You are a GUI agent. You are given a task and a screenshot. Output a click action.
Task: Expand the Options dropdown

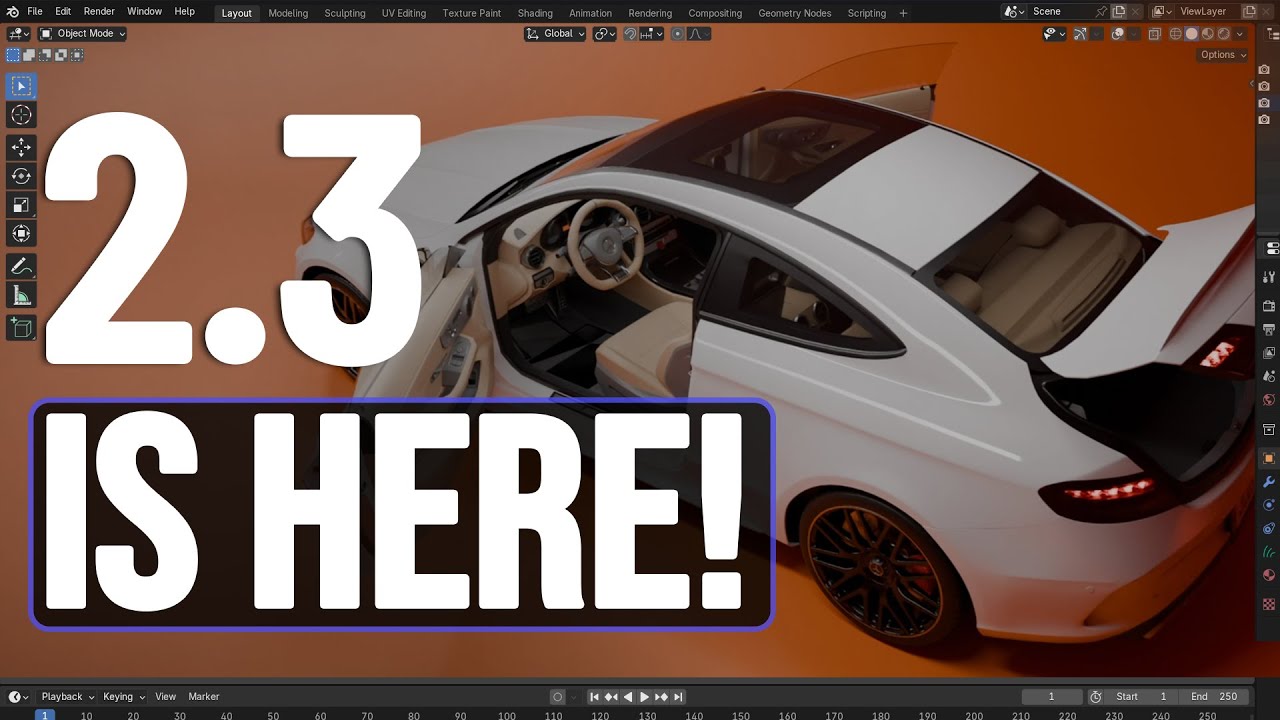1223,55
